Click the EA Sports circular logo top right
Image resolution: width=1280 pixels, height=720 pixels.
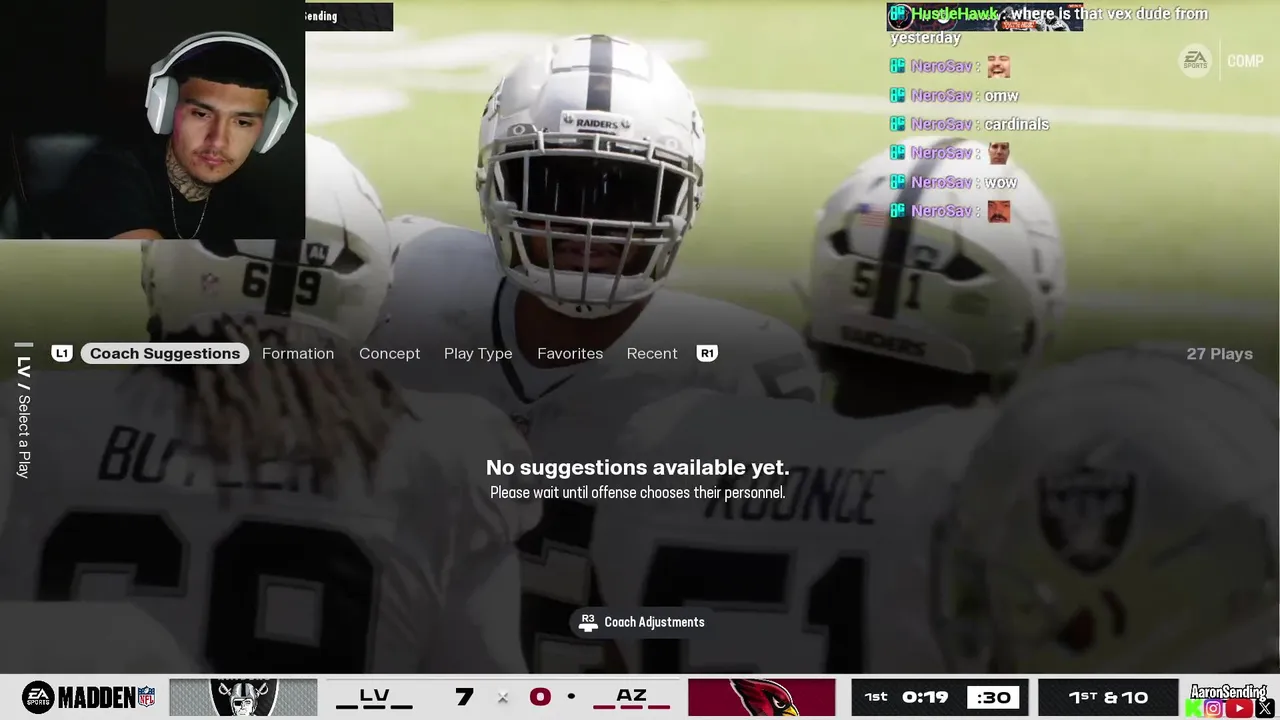[1196, 61]
